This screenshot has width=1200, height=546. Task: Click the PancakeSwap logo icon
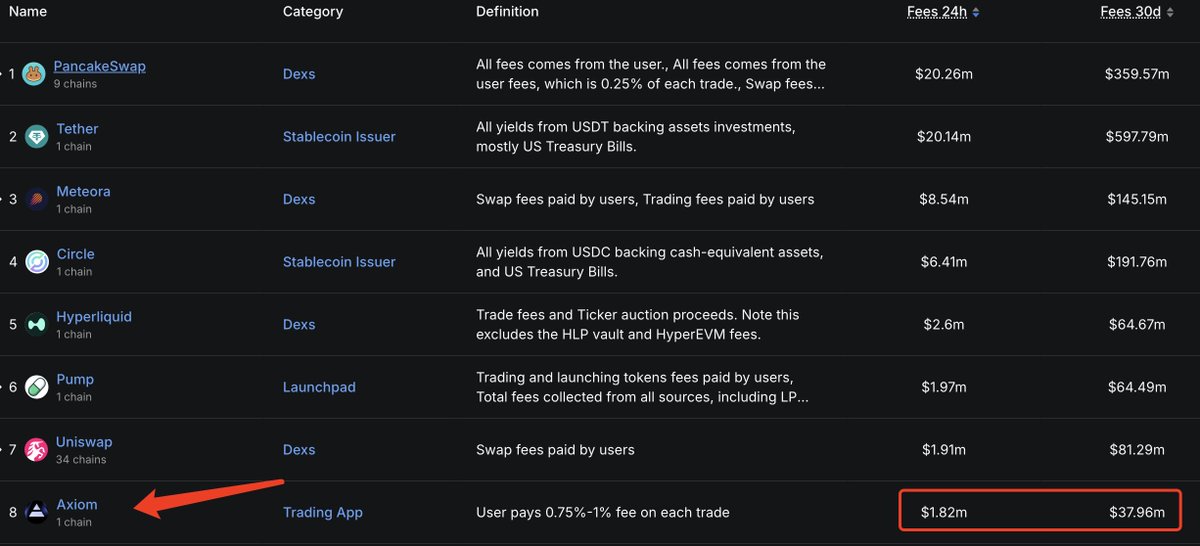pyautogui.click(x=34, y=74)
